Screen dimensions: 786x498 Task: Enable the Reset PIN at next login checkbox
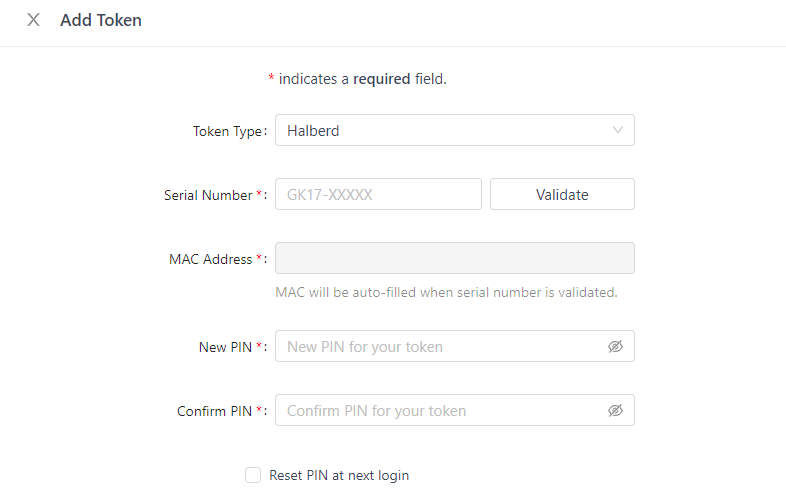253,475
